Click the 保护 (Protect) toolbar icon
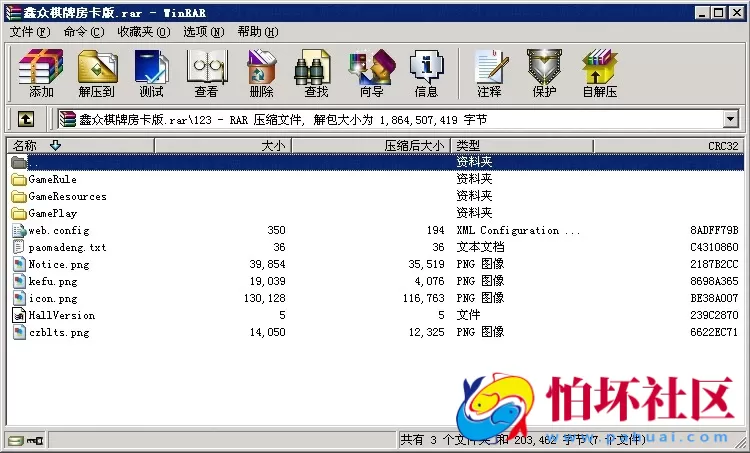750x453 pixels. coord(544,66)
